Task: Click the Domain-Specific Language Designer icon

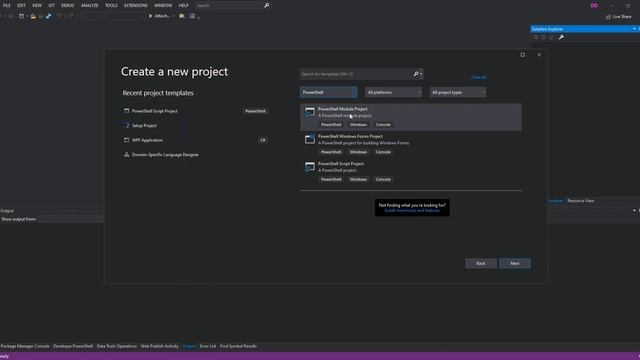Action: coord(127,155)
